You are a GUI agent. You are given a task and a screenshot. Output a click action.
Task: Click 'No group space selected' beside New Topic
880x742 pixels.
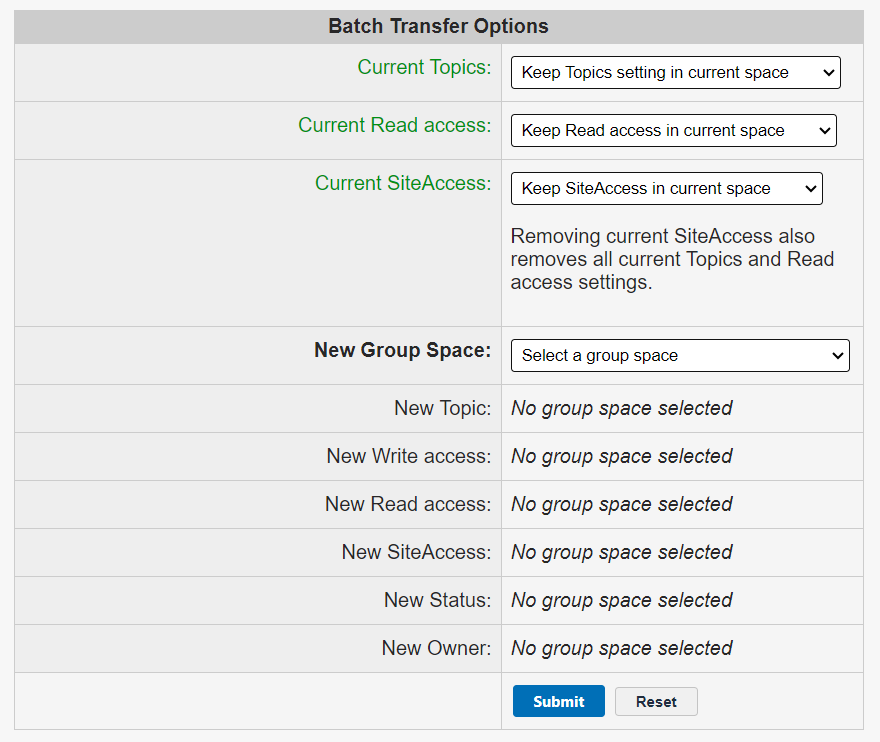(x=622, y=409)
